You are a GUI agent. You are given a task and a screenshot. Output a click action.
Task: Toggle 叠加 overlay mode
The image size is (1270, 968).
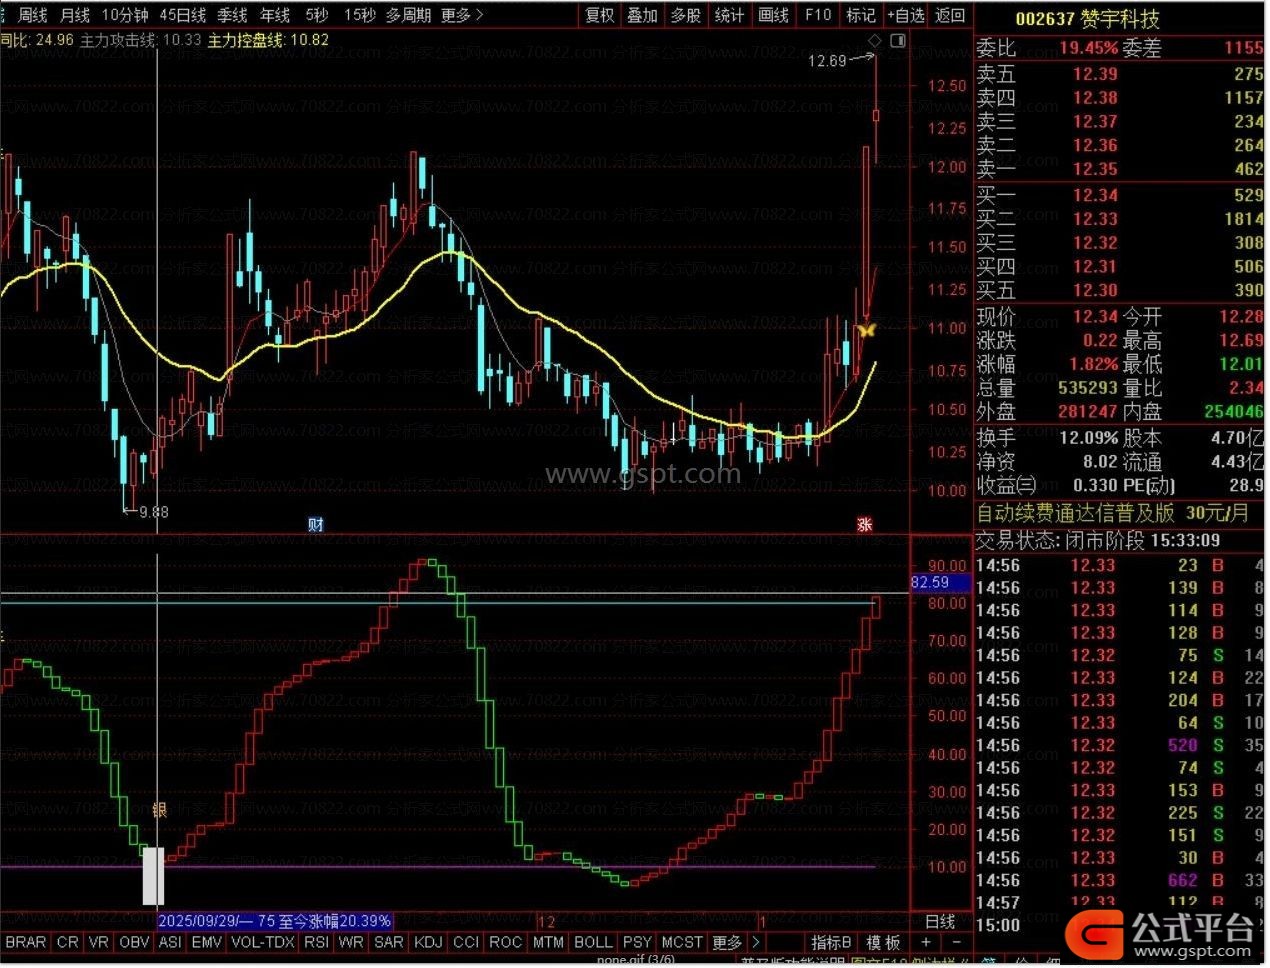pos(642,15)
